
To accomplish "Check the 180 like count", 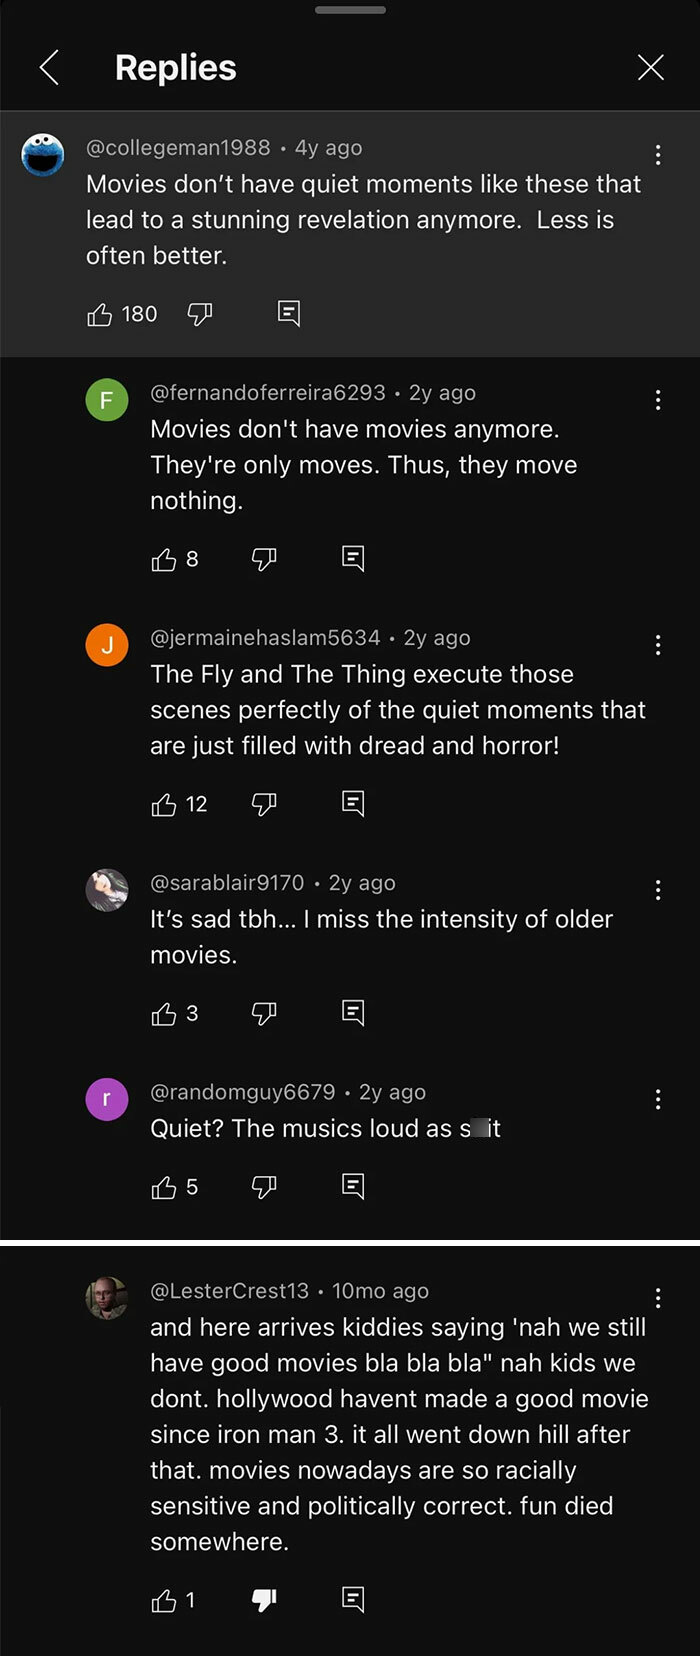I will (x=139, y=314).
